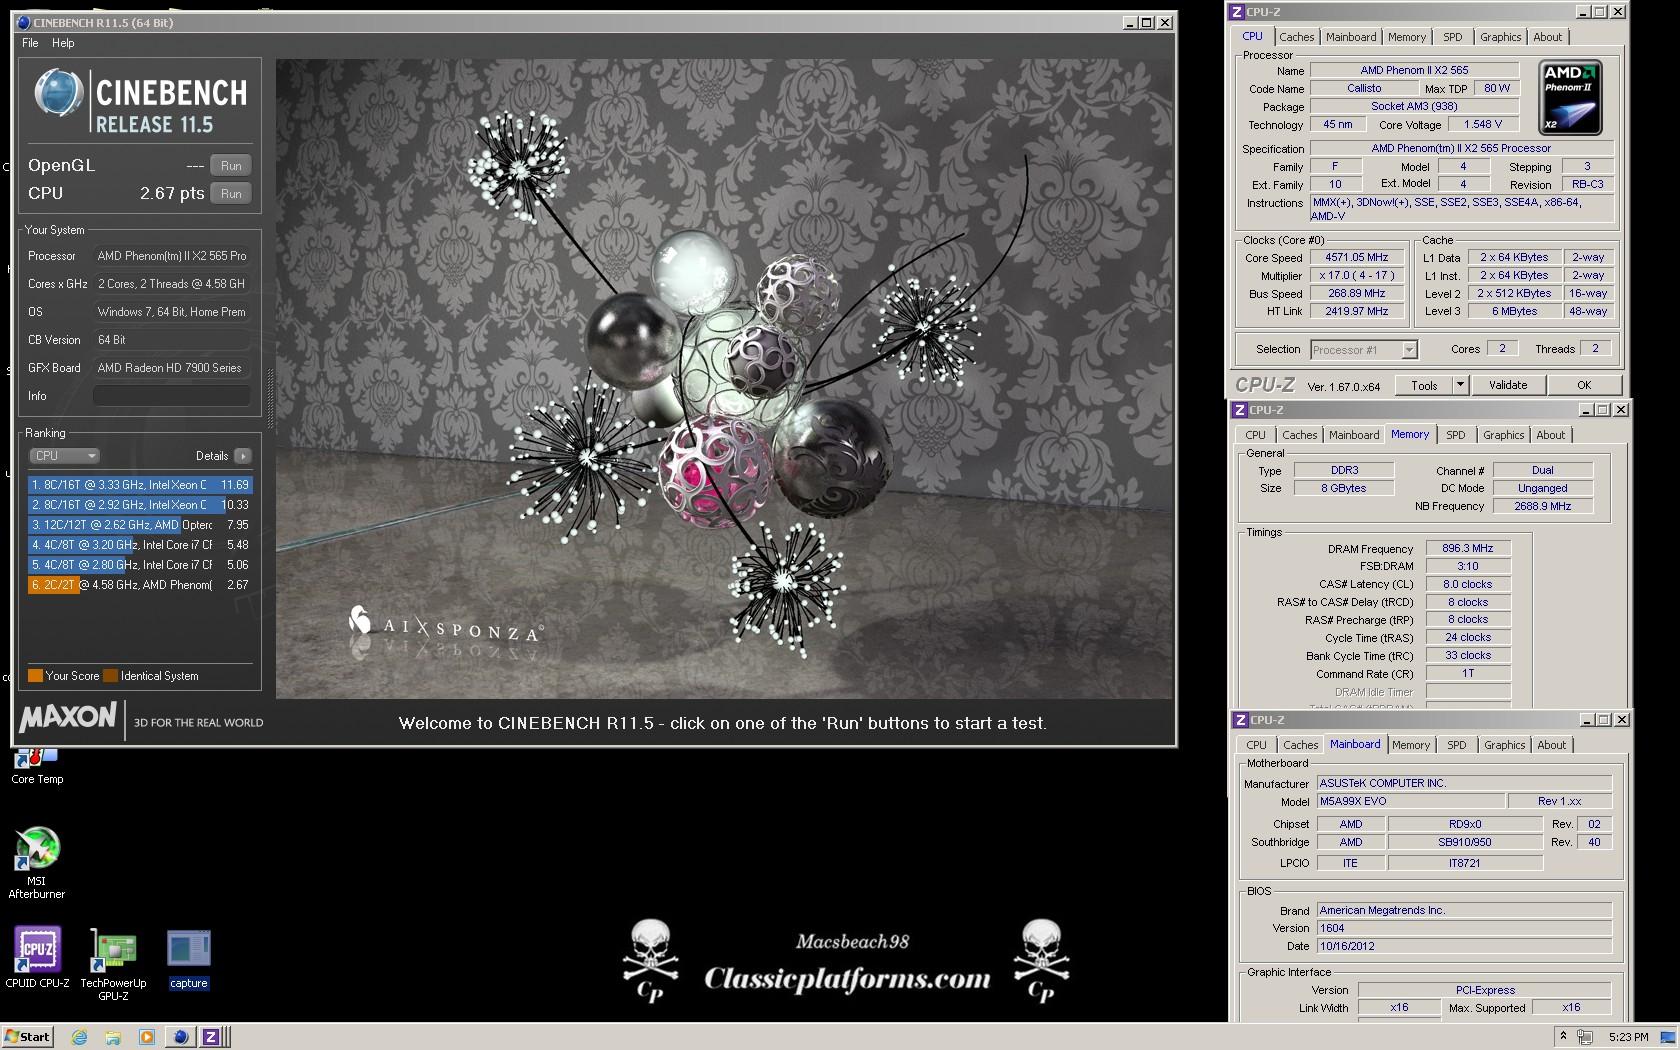Run the OpenGL benchmark
Image resolution: width=1680 pixels, height=1050 pixels.
tap(231, 166)
